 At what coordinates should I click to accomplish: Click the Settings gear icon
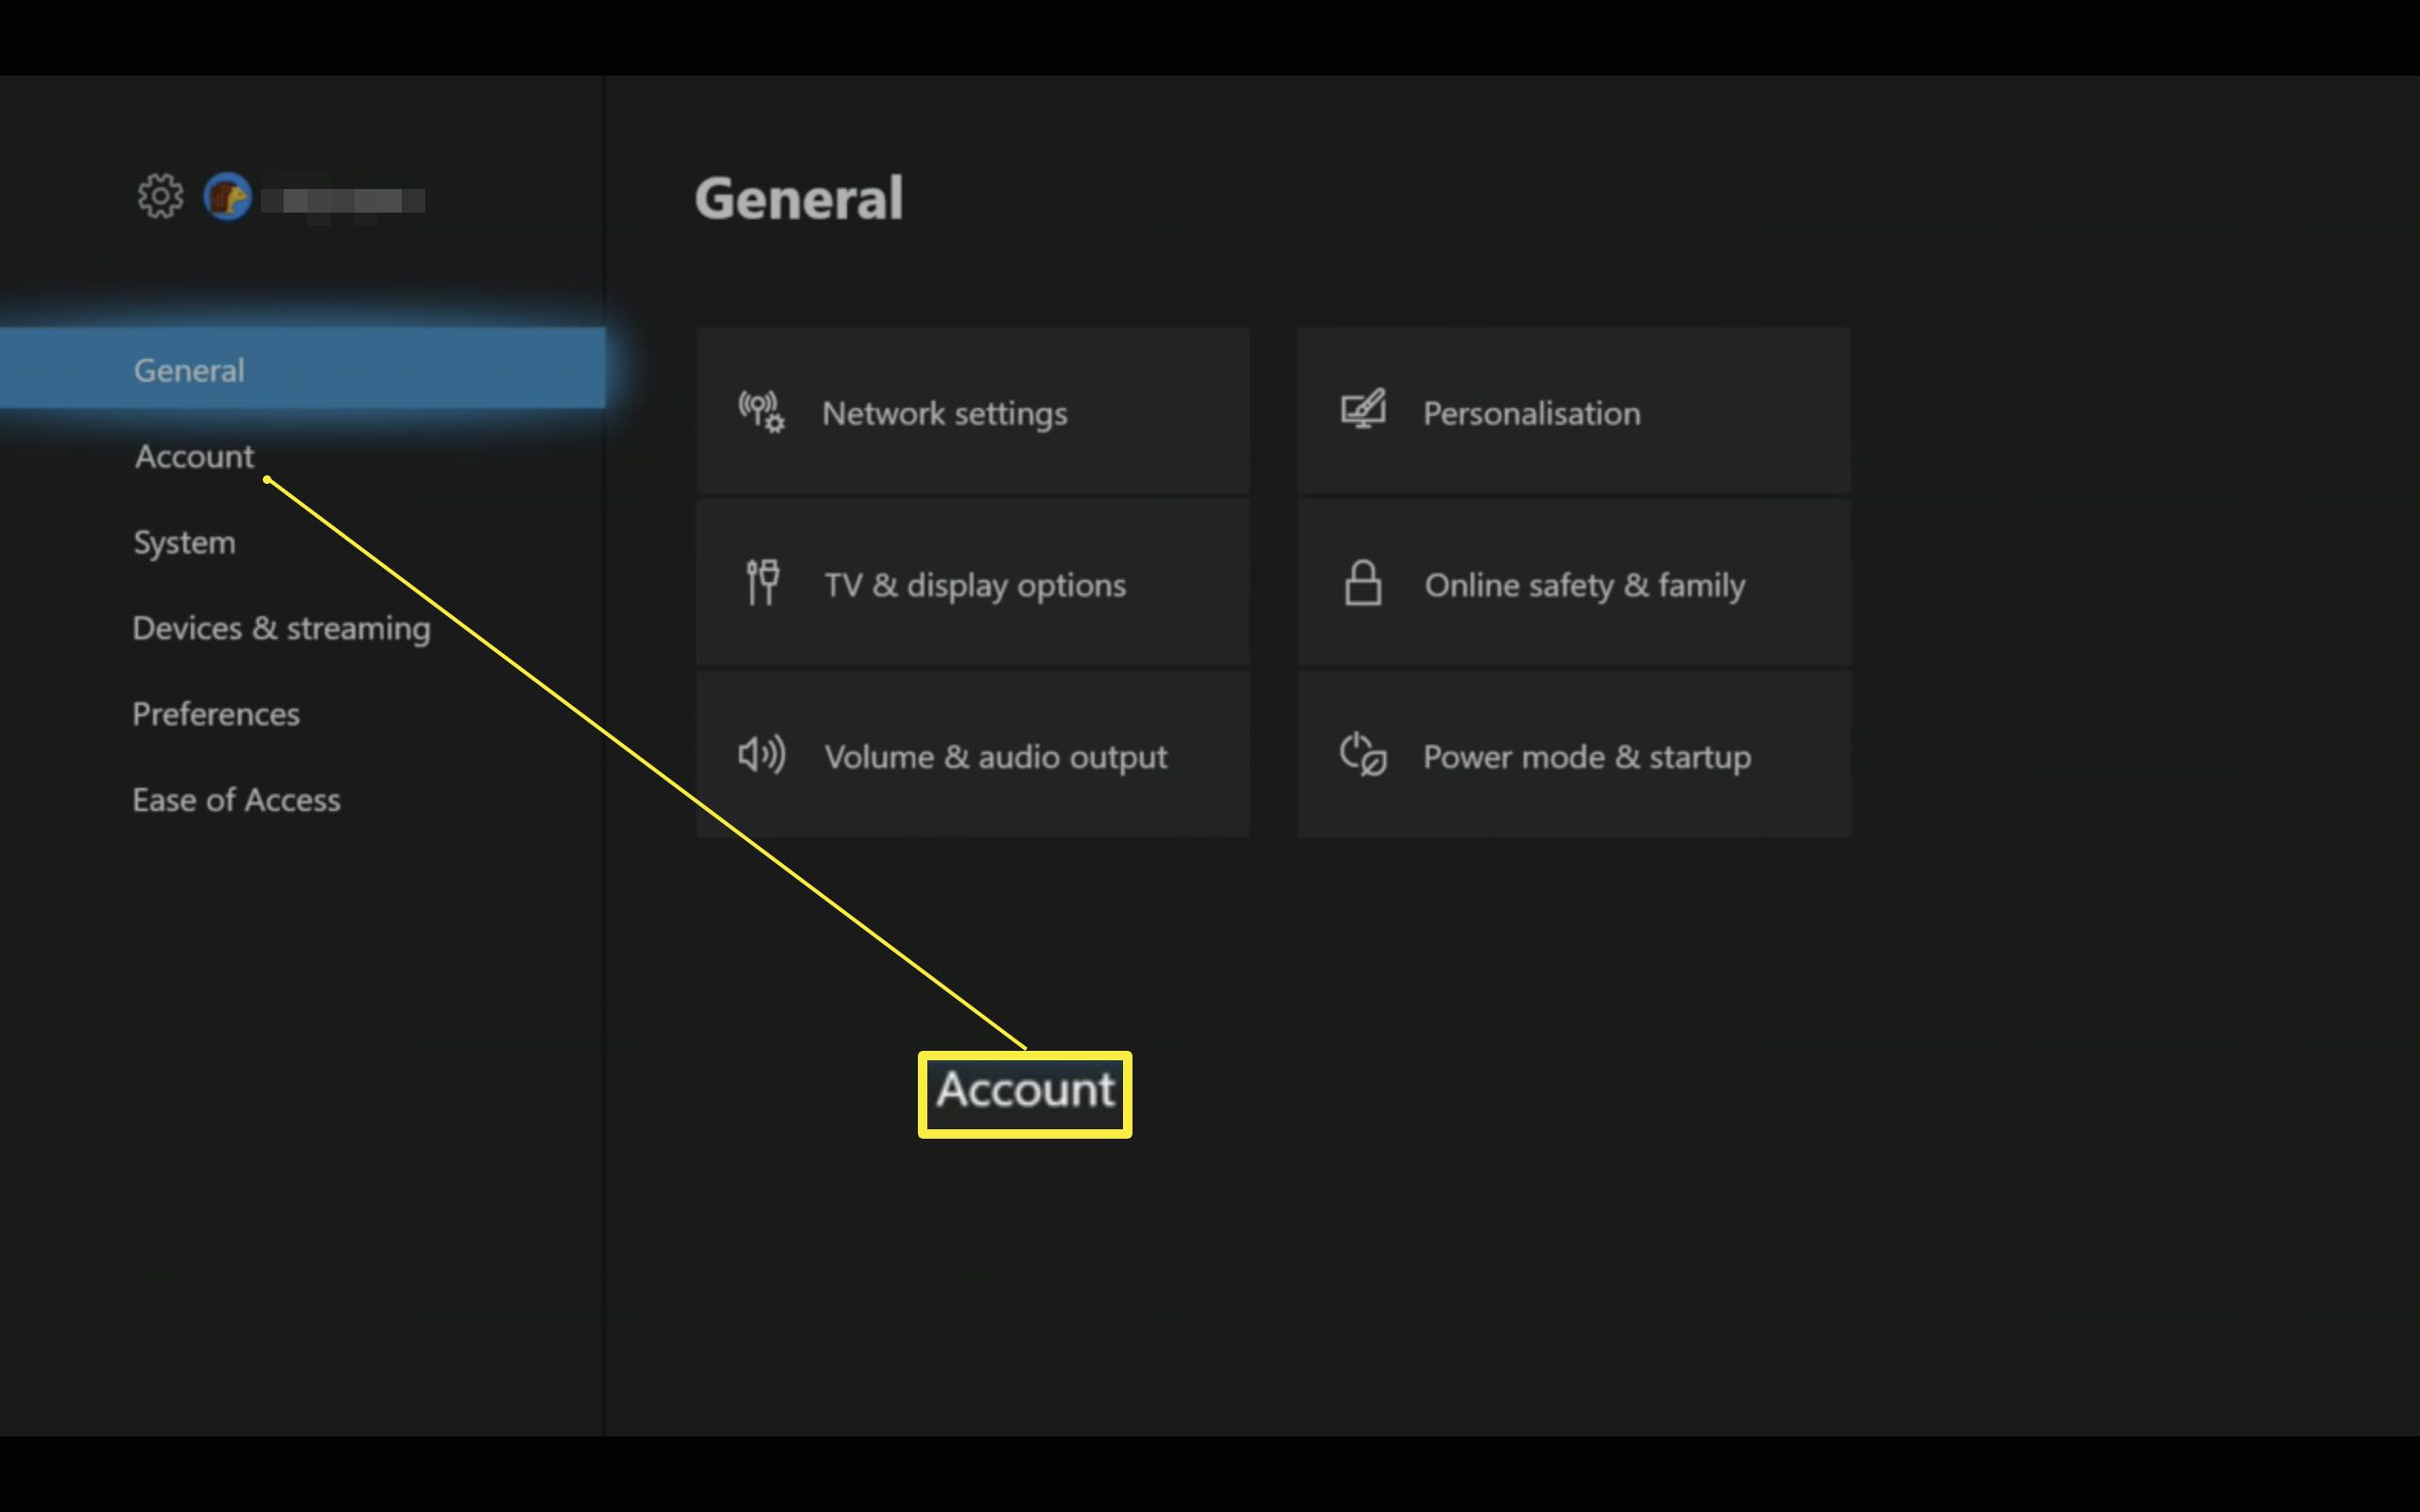pyautogui.click(x=161, y=195)
